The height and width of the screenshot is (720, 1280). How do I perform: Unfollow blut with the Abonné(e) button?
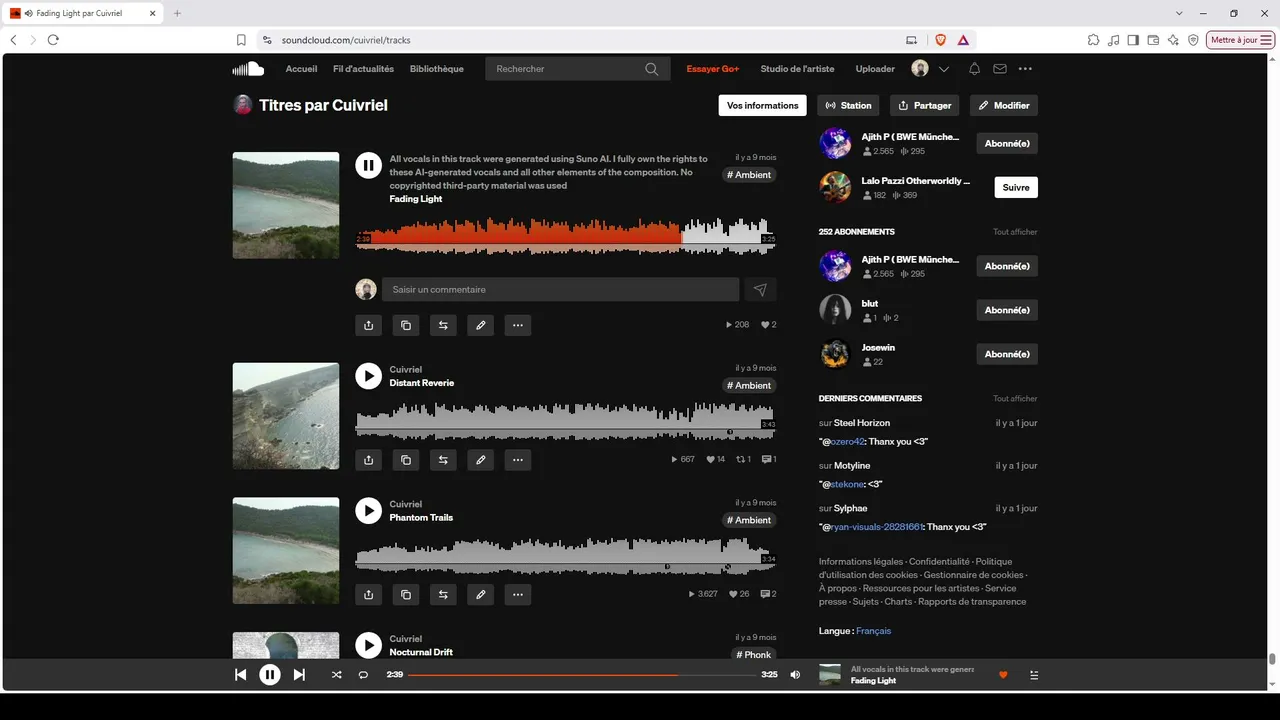1007,310
